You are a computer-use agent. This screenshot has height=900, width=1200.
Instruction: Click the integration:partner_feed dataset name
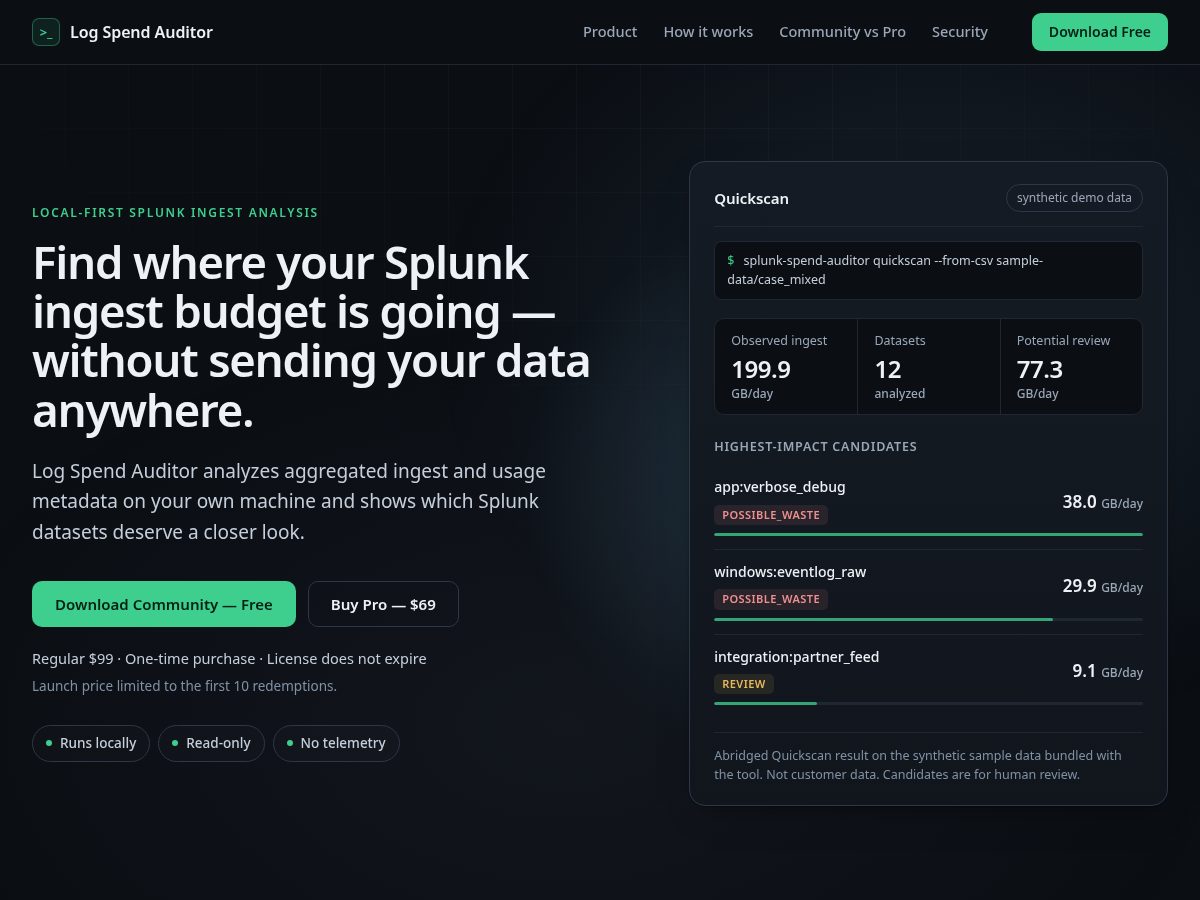(797, 657)
